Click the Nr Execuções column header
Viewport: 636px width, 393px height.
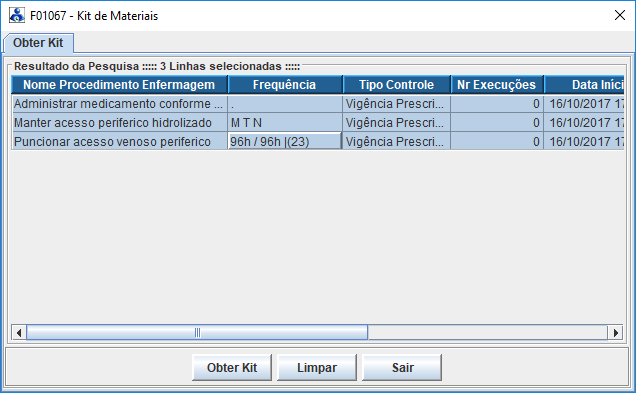click(497, 85)
